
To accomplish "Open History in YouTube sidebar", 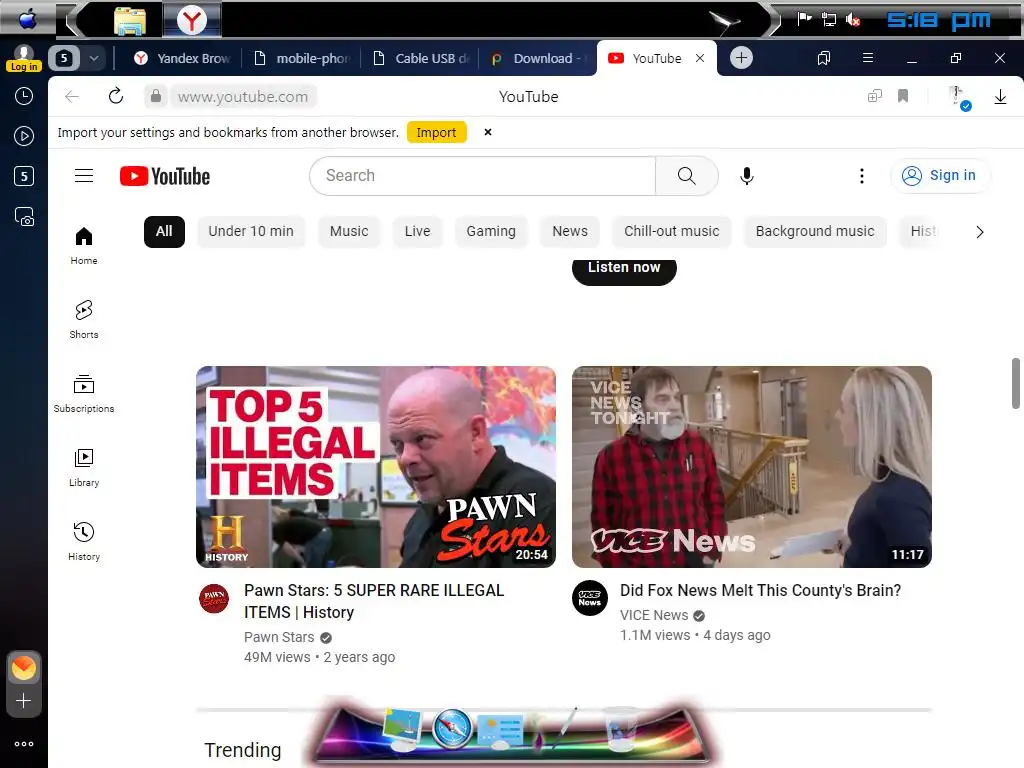I will pos(84,541).
